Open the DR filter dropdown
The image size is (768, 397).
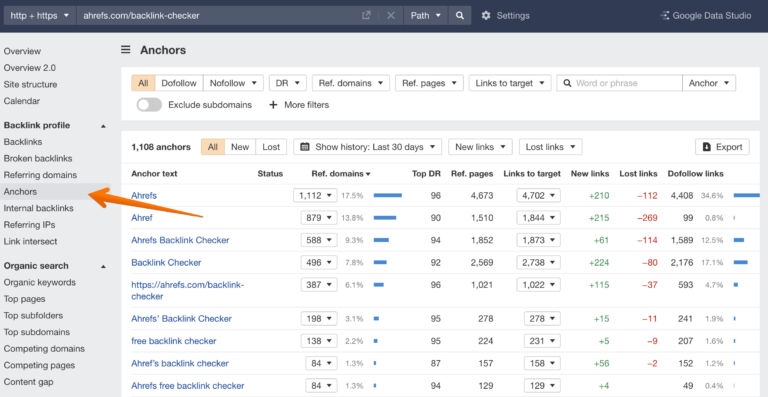288,83
